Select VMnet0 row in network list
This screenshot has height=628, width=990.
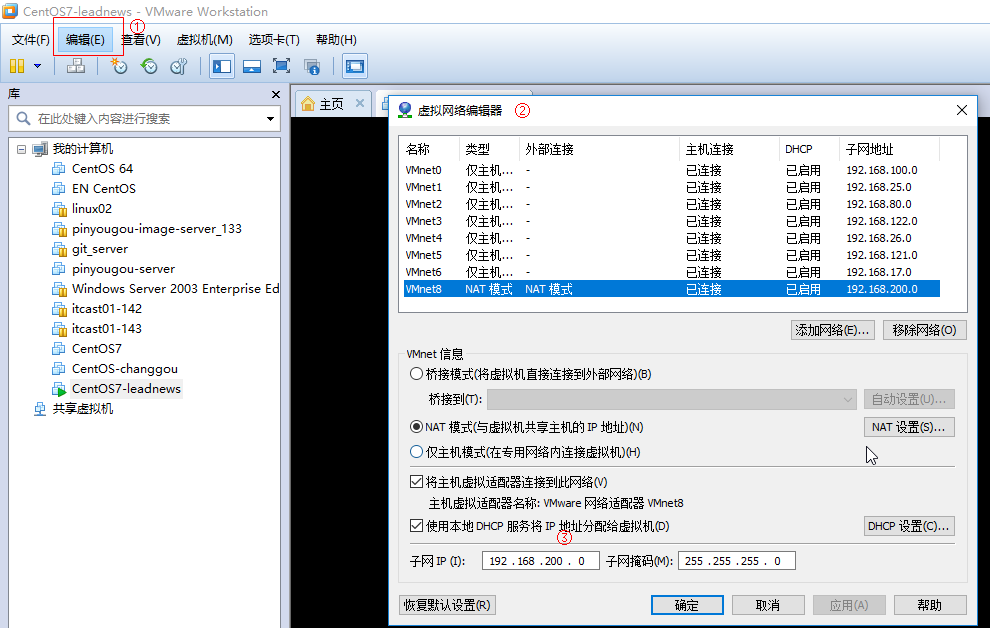click(672, 170)
